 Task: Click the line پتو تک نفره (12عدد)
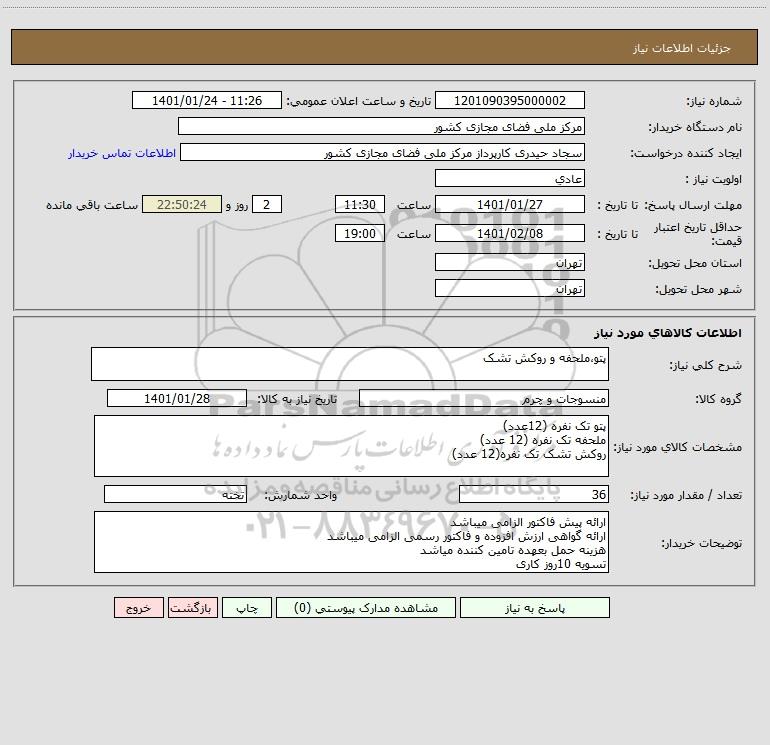coord(555,425)
